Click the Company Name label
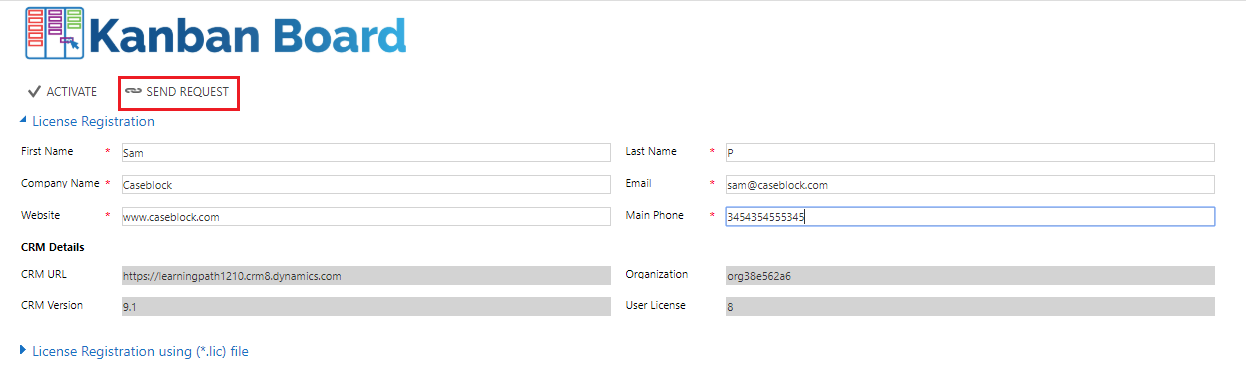The width and height of the screenshot is (1249, 367). point(60,184)
